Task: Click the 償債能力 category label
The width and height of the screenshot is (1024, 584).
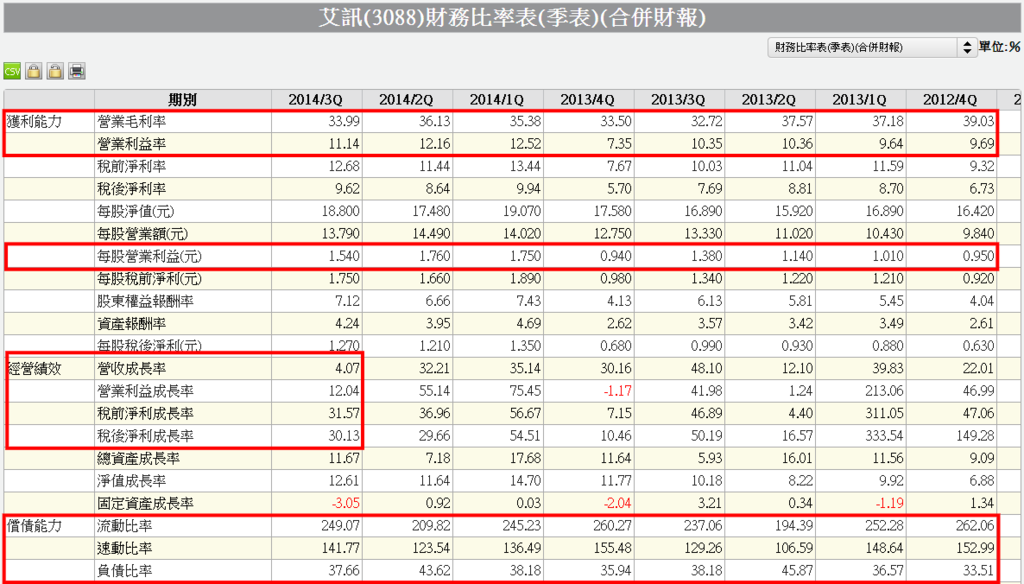Action: [x=34, y=526]
